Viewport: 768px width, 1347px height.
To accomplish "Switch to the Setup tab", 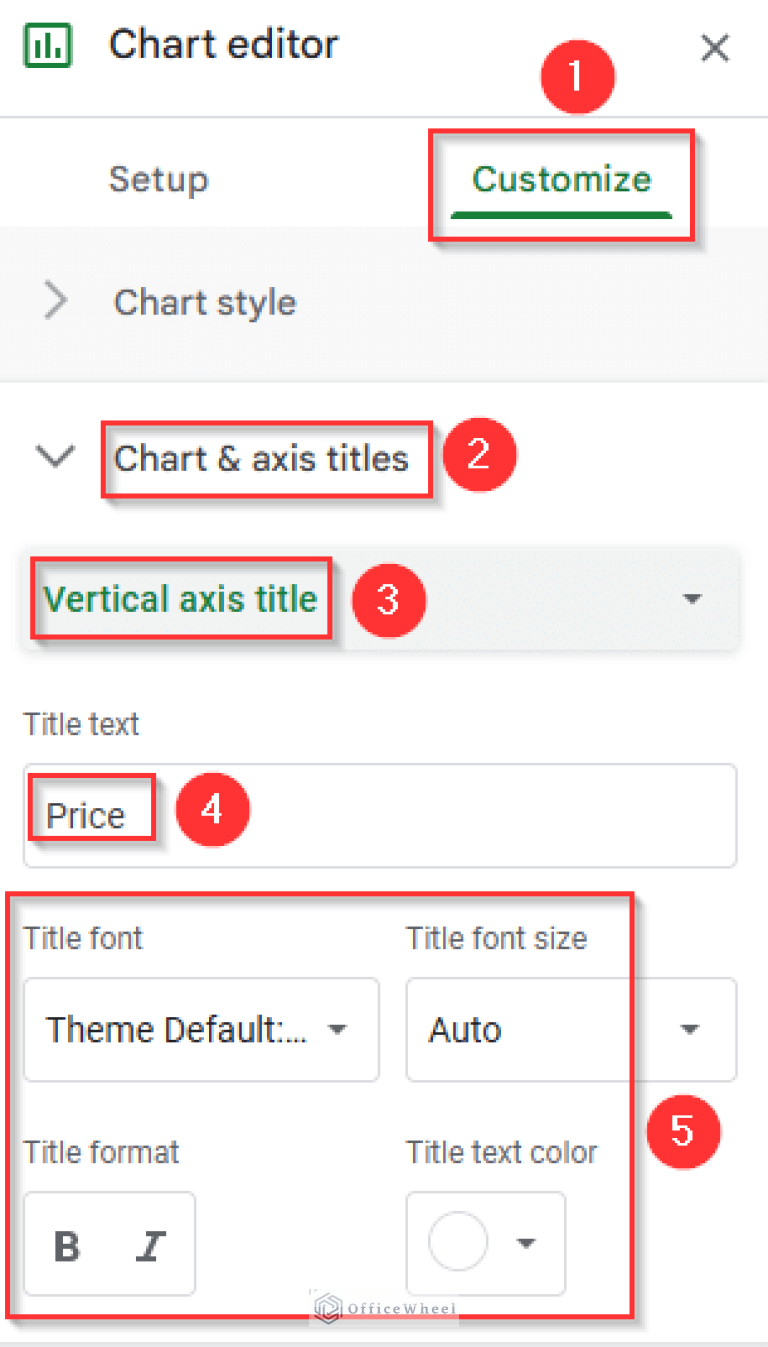I will coord(158,179).
